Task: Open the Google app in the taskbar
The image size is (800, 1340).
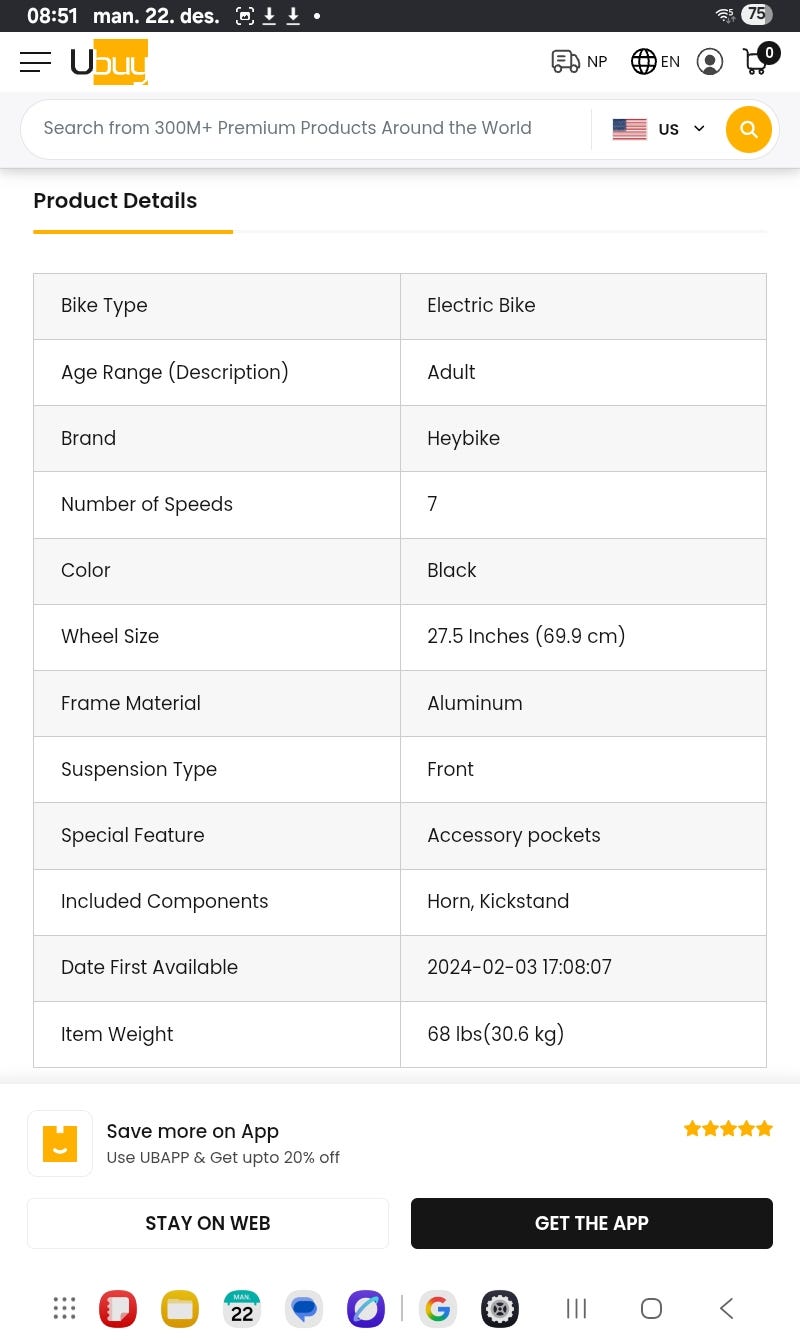Action: [437, 1308]
